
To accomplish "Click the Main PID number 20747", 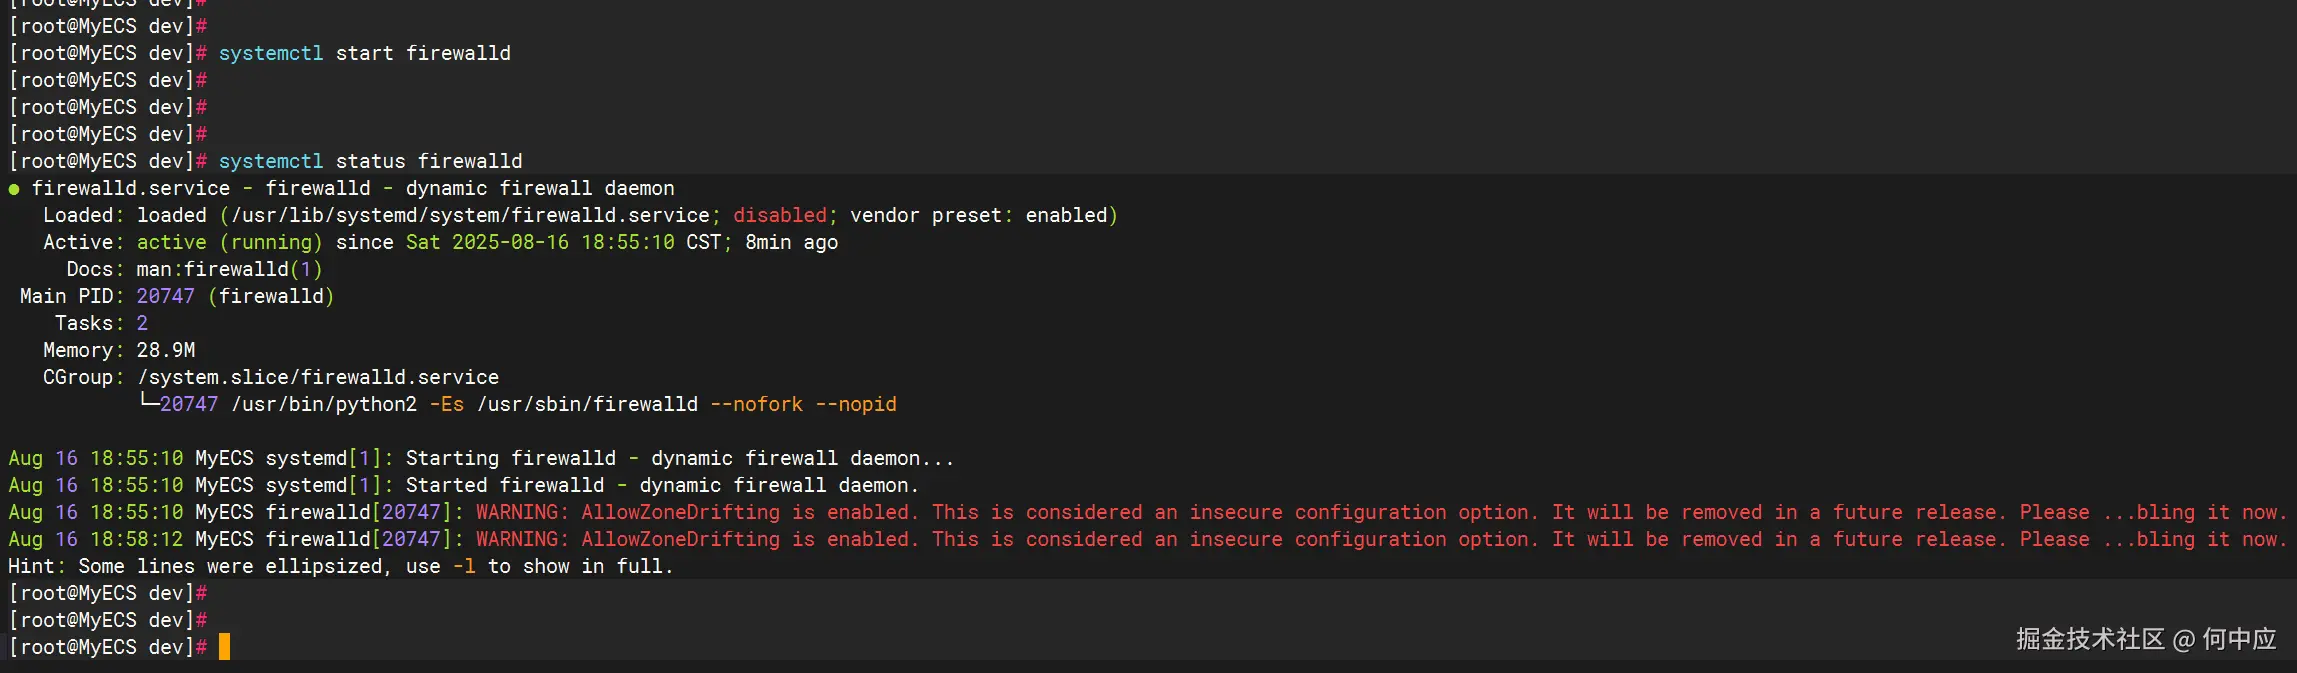I will coord(165,296).
